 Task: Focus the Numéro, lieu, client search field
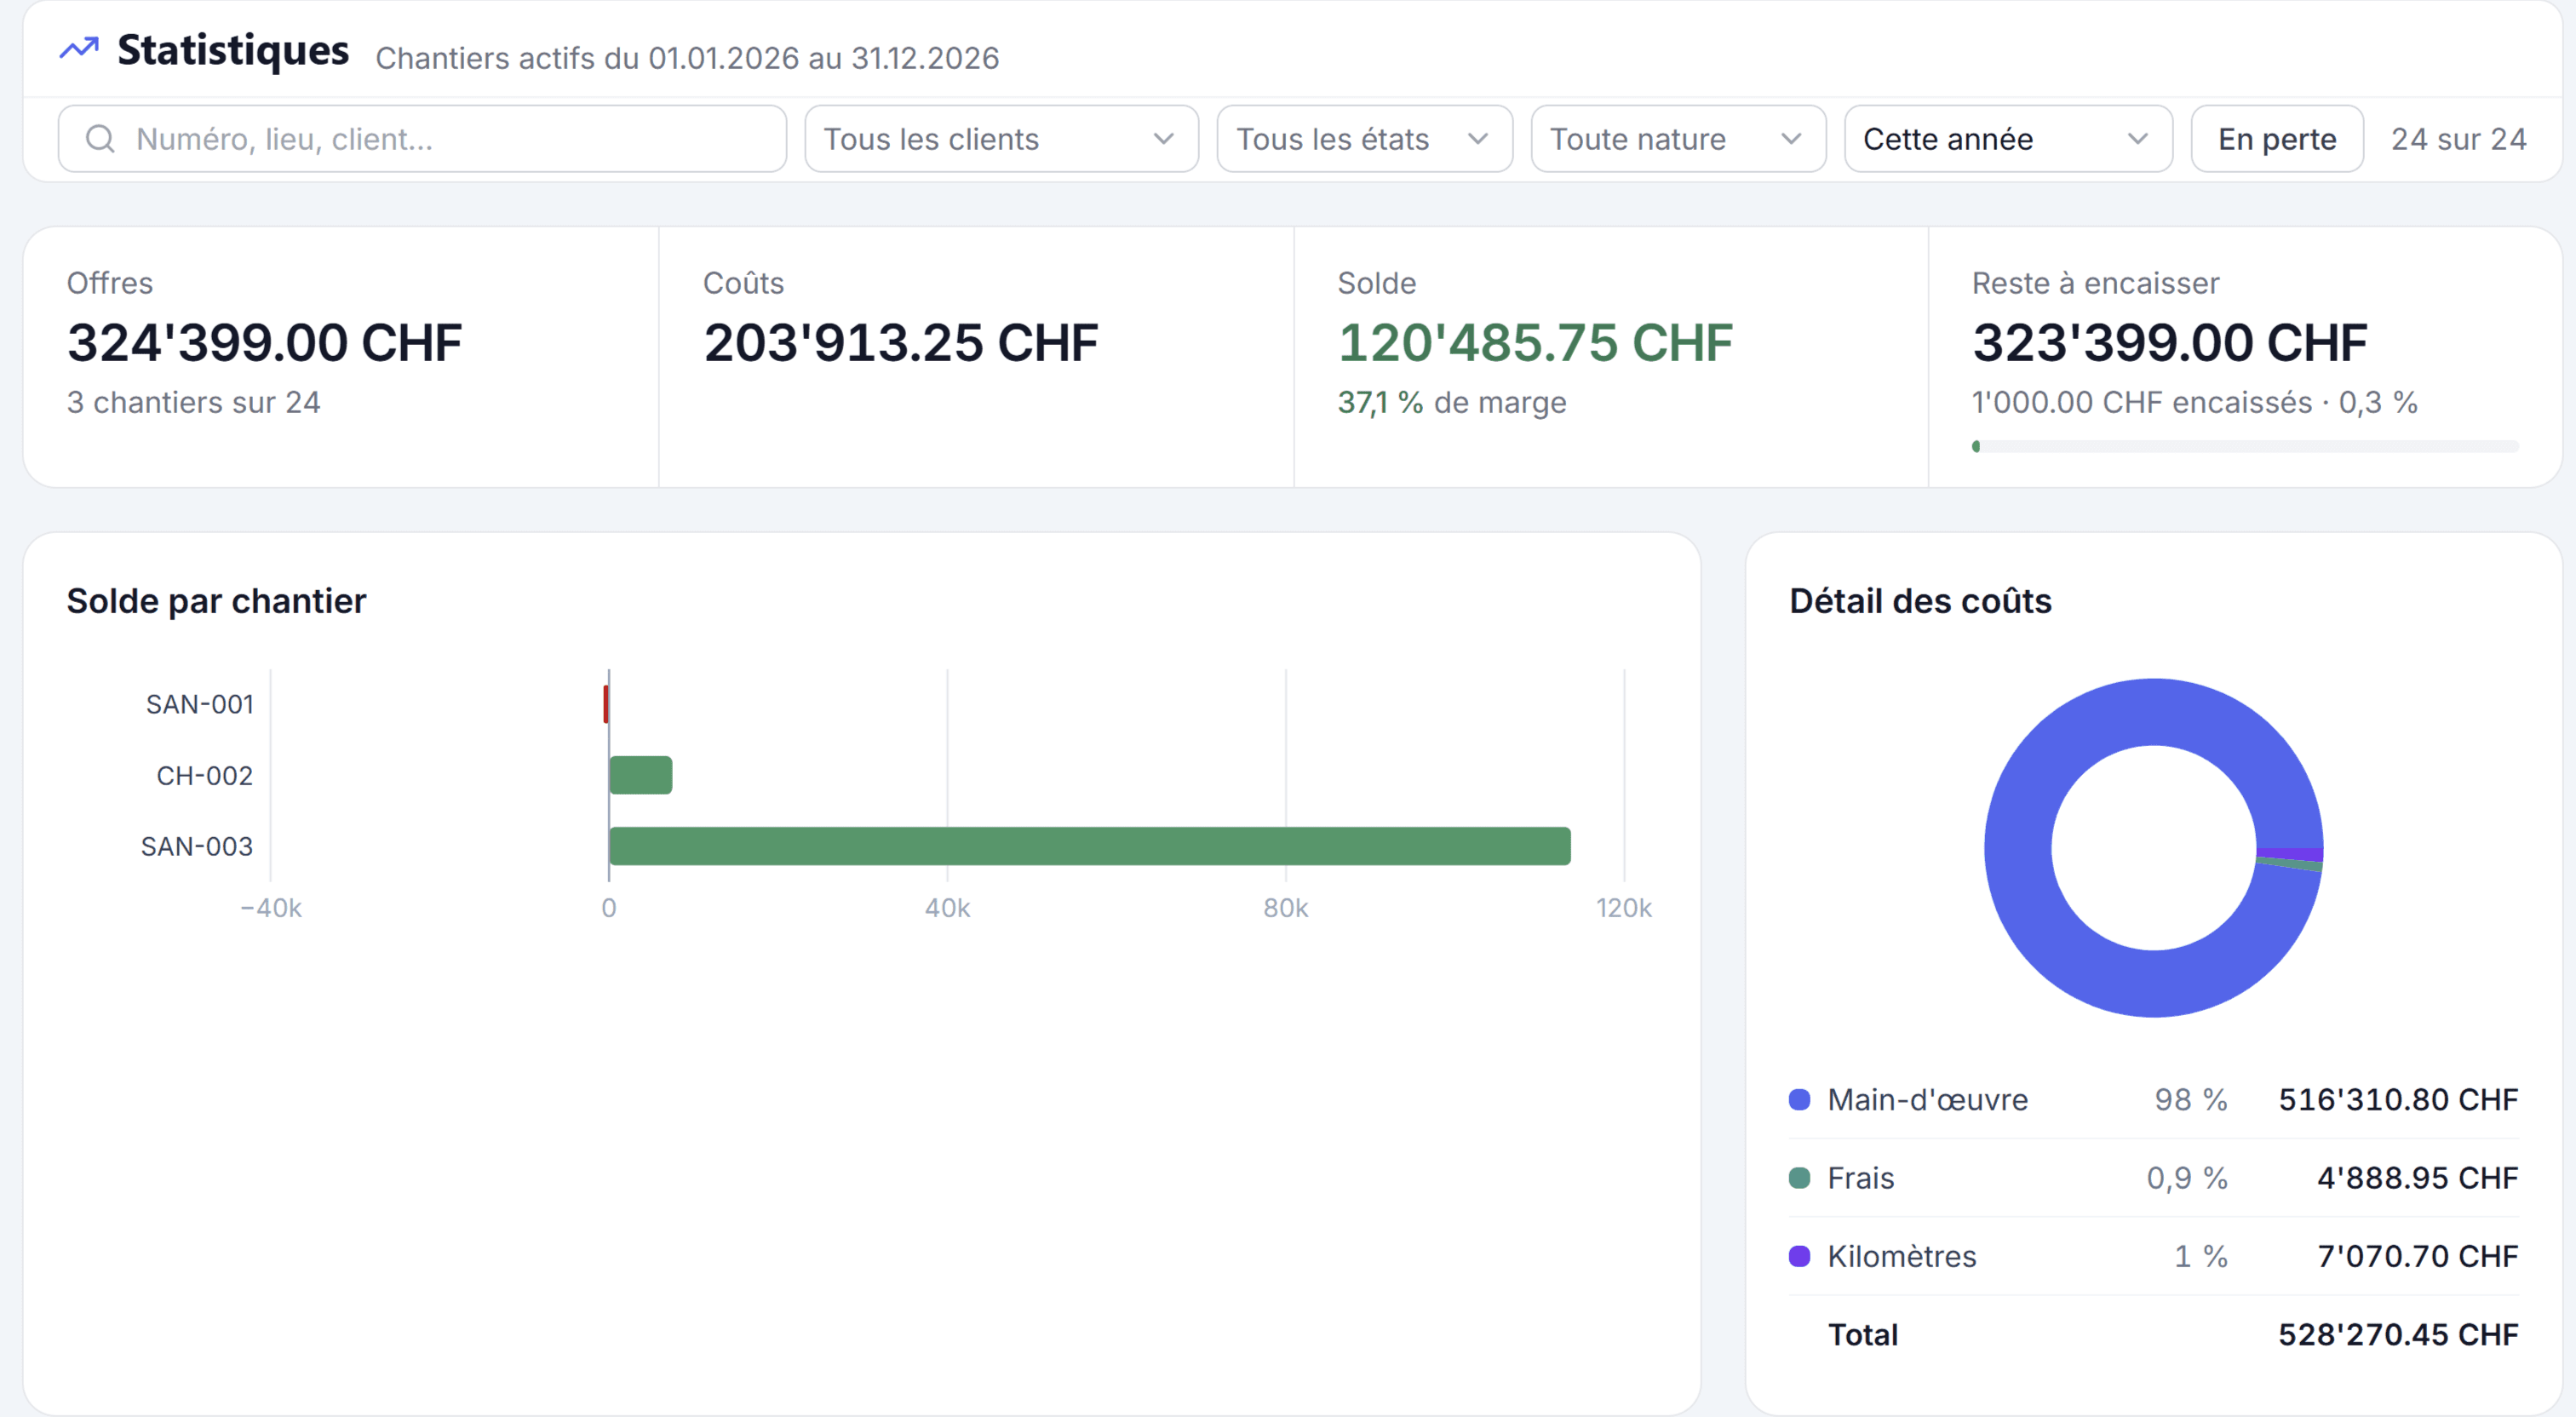tap(422, 139)
